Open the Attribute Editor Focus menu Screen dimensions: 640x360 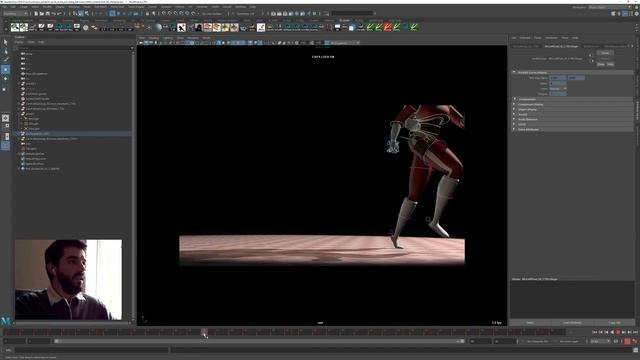click(538, 38)
